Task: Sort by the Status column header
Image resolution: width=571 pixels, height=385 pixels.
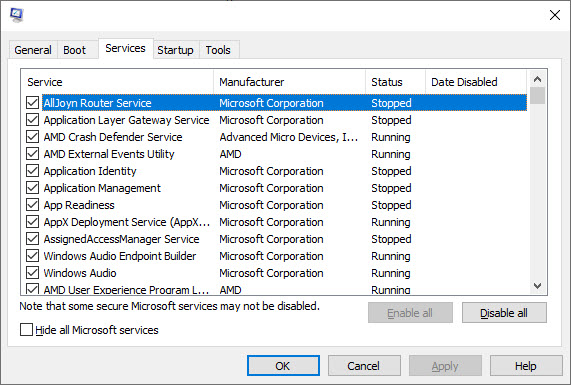Action: pyautogui.click(x=395, y=82)
